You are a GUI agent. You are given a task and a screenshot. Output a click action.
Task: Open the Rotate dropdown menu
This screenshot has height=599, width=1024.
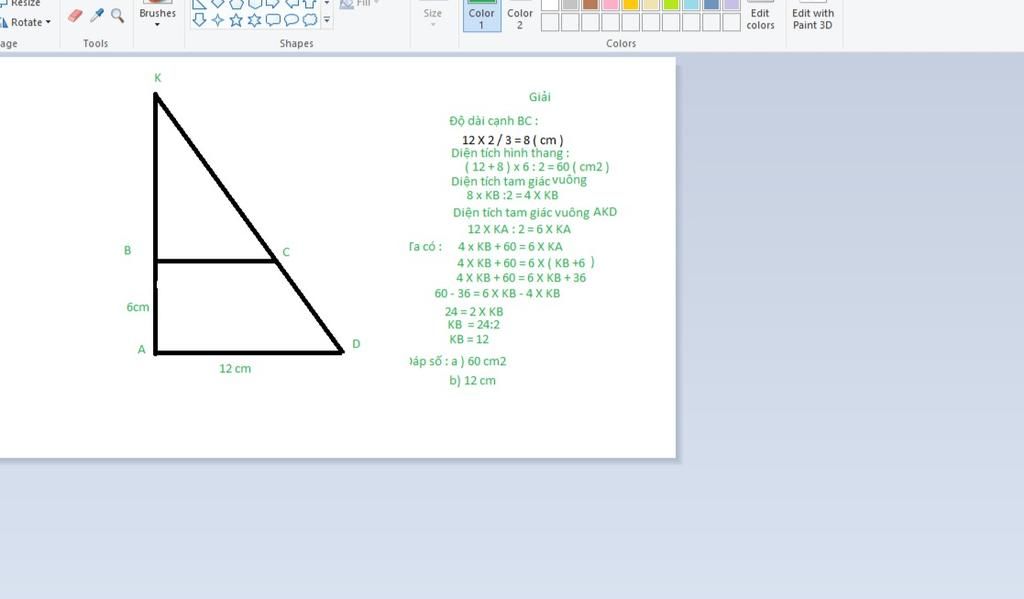coord(26,22)
